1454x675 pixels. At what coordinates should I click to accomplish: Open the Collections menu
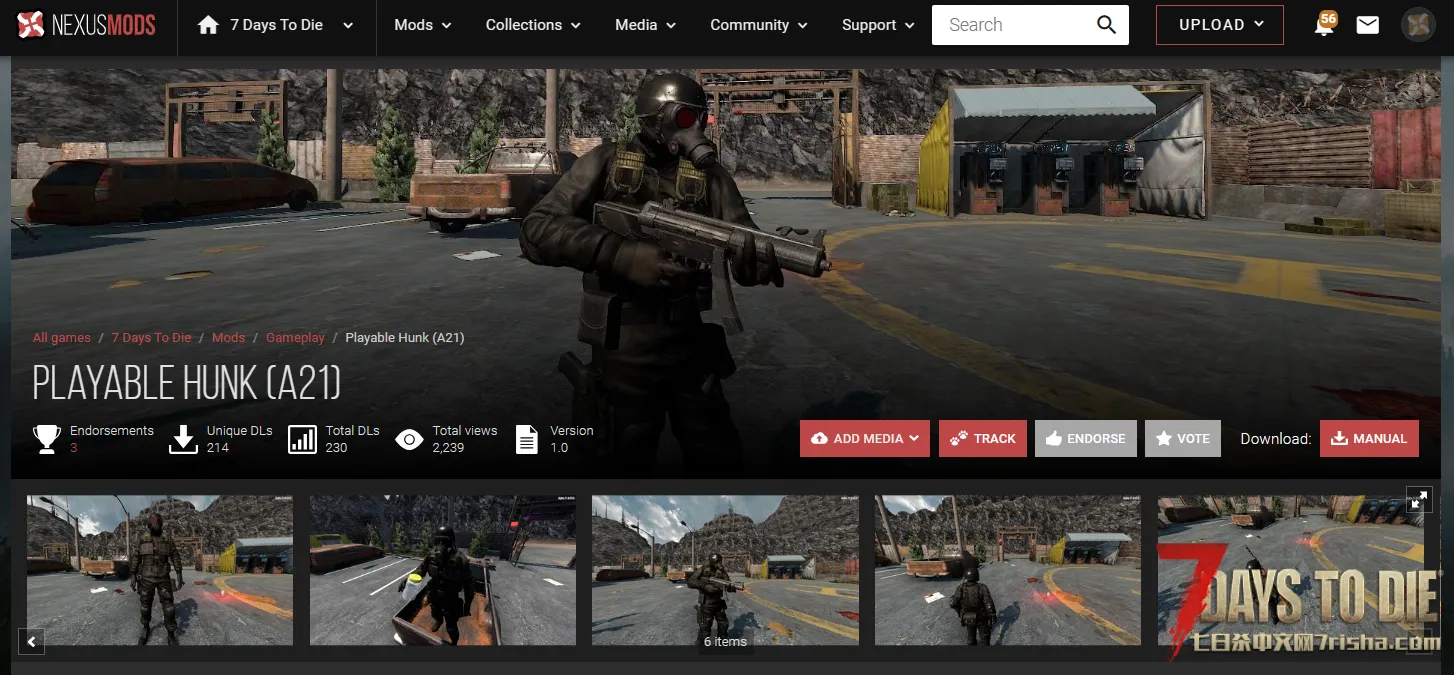point(533,25)
